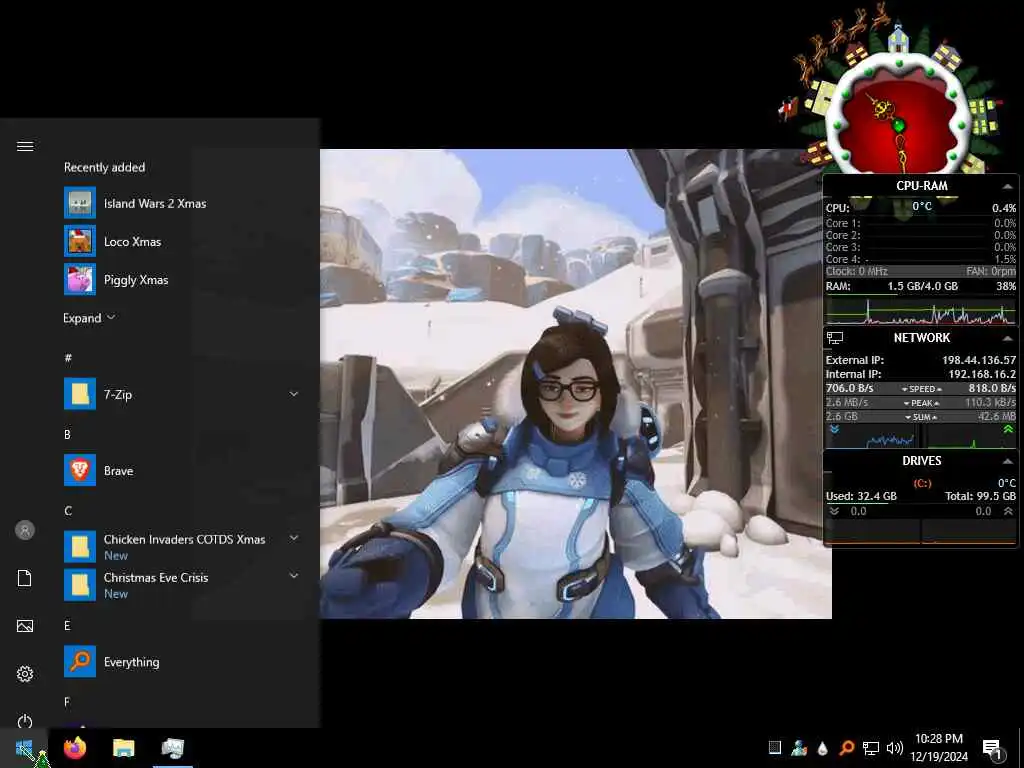
Task: Open File Explorer from taskbar
Action: [123, 748]
